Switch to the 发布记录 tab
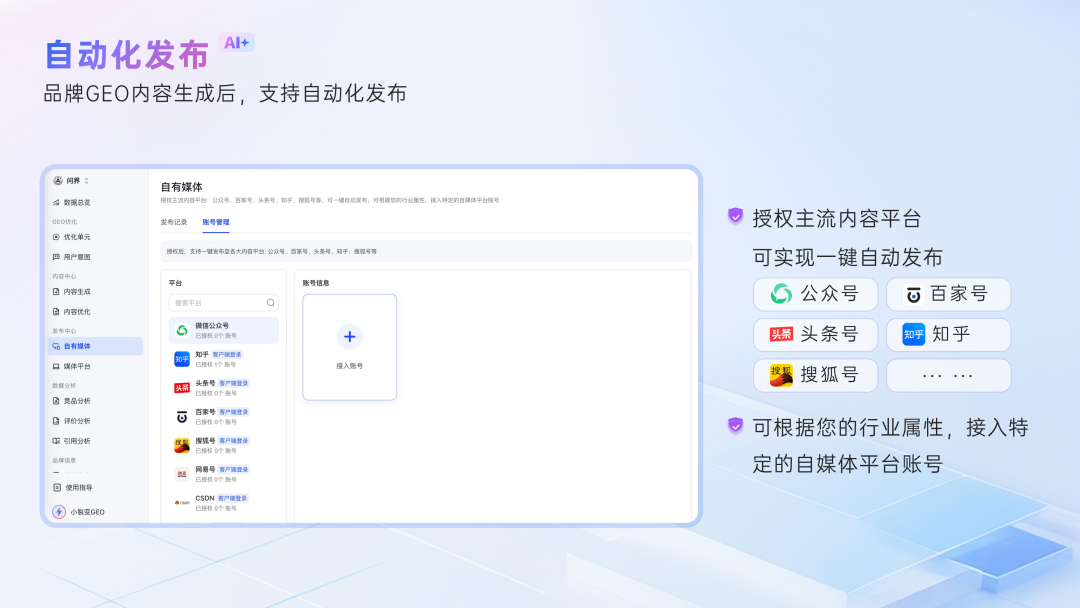Screen dimensions: 1080x608 (174, 221)
